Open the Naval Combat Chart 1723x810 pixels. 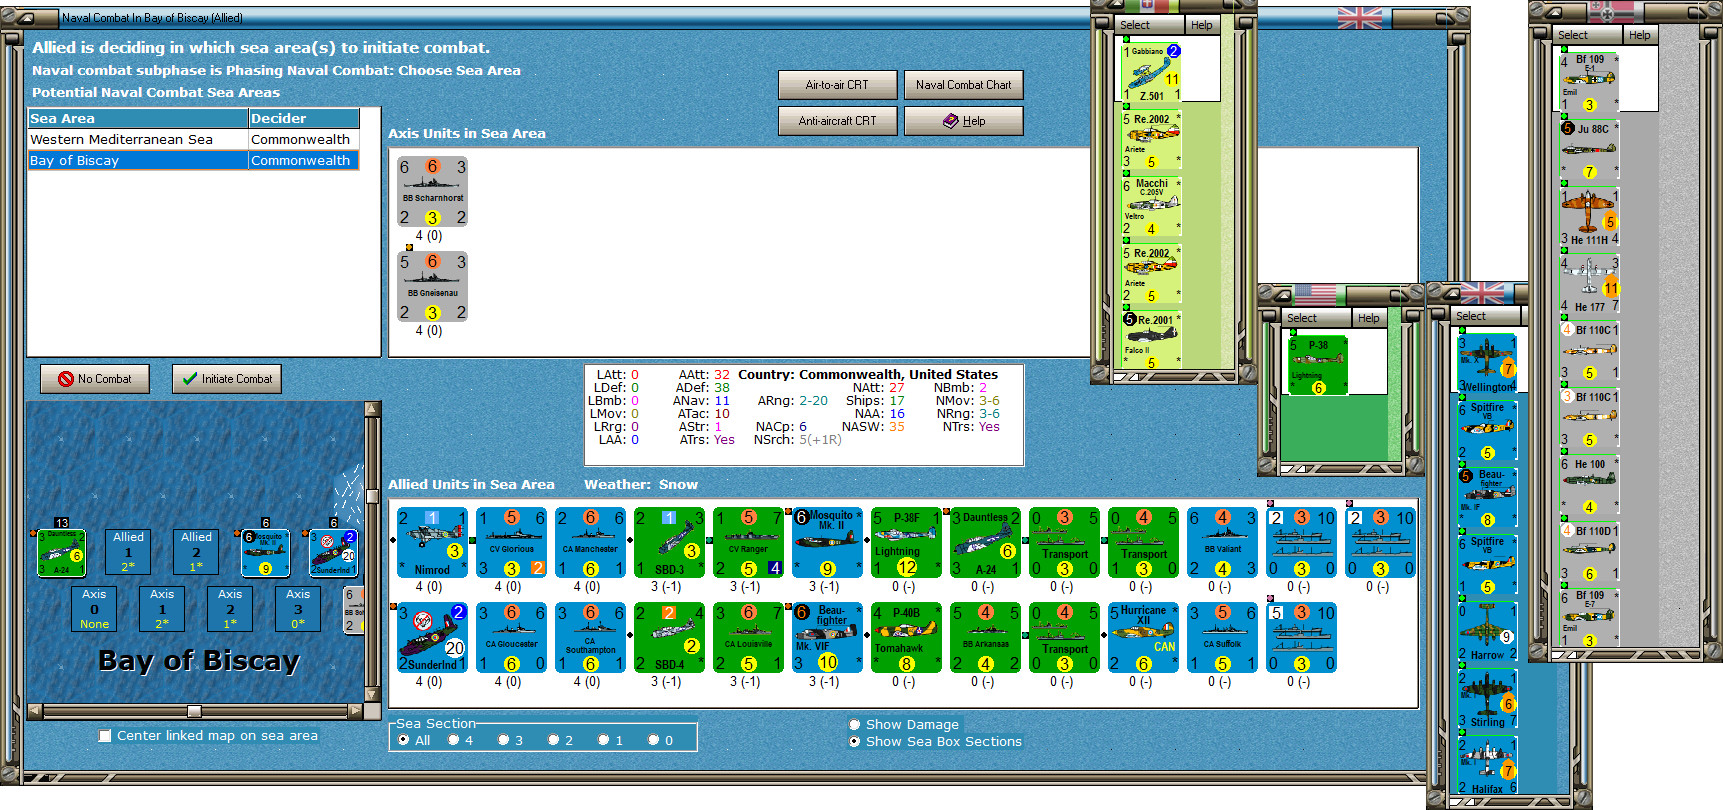point(964,85)
